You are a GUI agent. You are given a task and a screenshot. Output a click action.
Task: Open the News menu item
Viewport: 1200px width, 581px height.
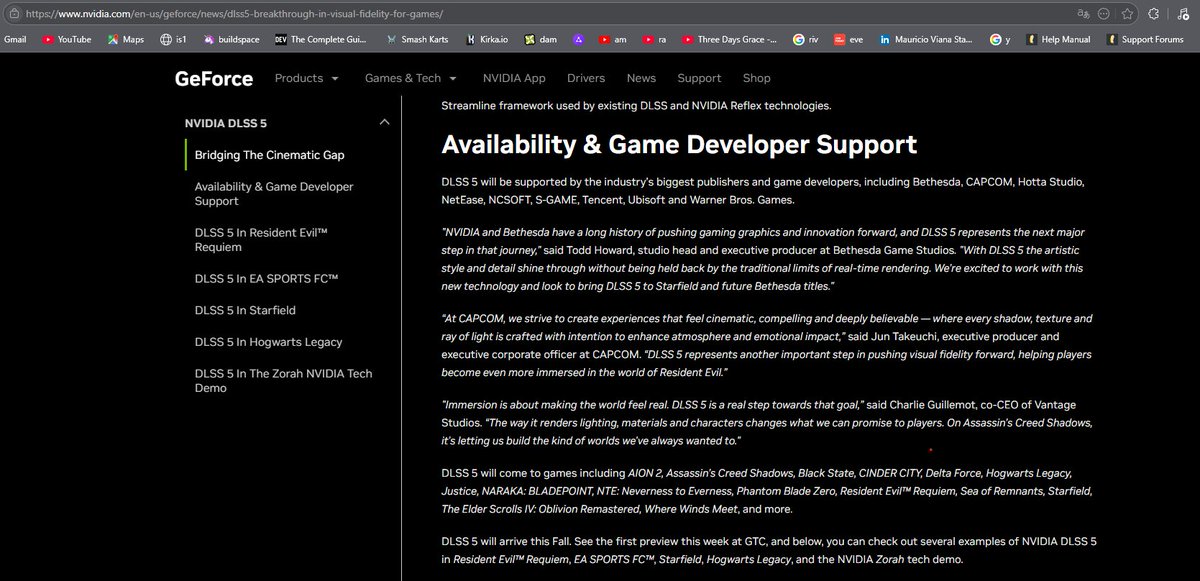click(x=641, y=78)
